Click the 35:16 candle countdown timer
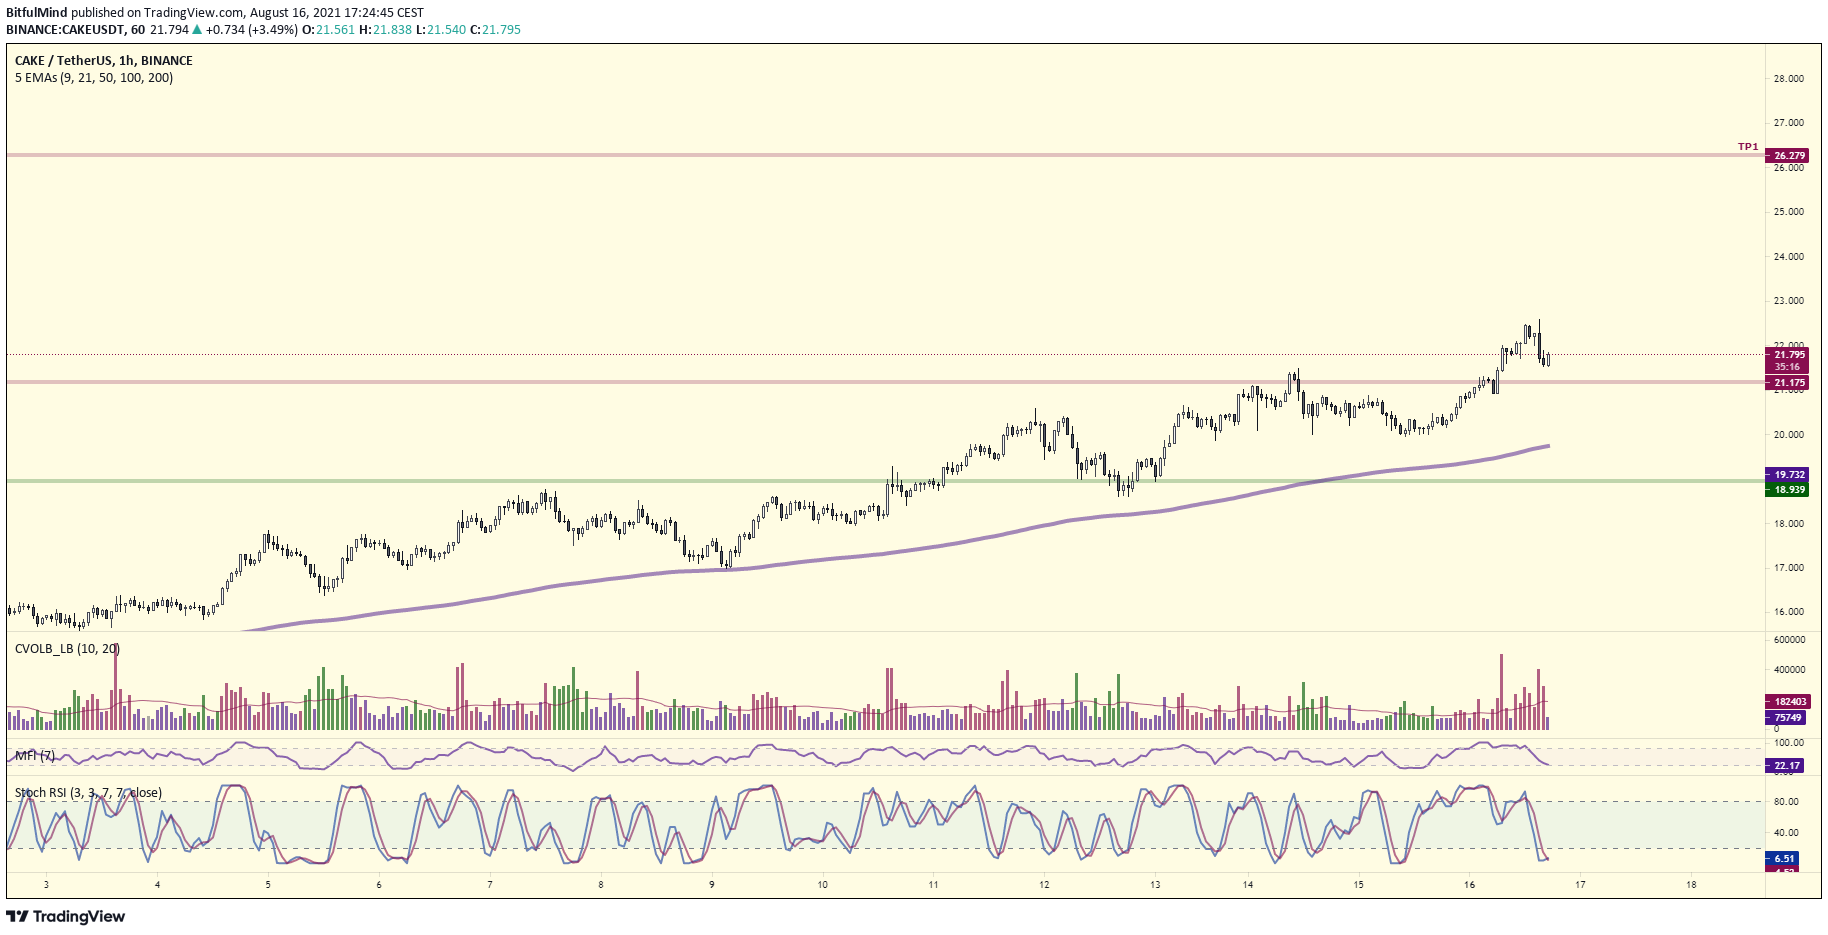1828x935 pixels. tap(1787, 367)
